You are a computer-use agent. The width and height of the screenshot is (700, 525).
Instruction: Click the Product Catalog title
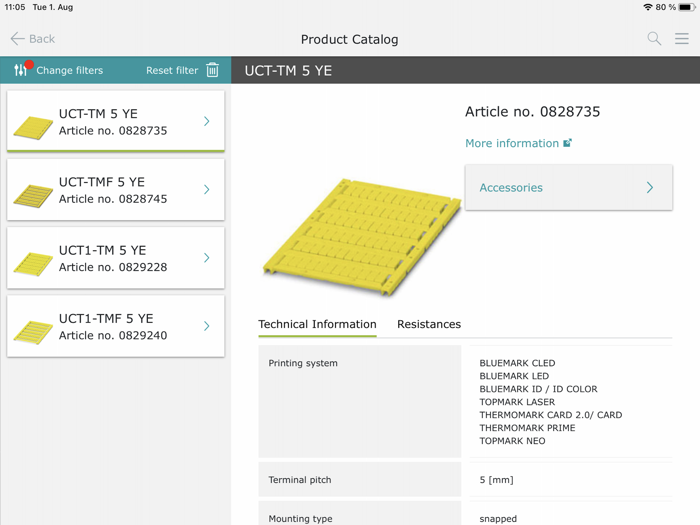tap(350, 39)
